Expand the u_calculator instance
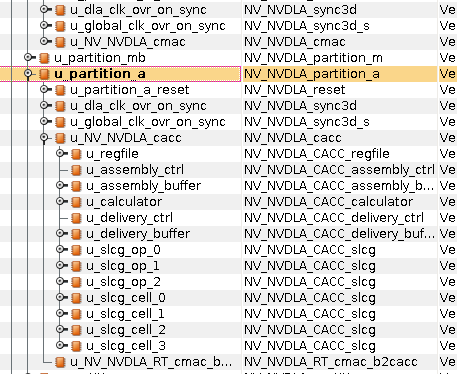Image resolution: width=457 pixels, height=374 pixels. [60, 201]
